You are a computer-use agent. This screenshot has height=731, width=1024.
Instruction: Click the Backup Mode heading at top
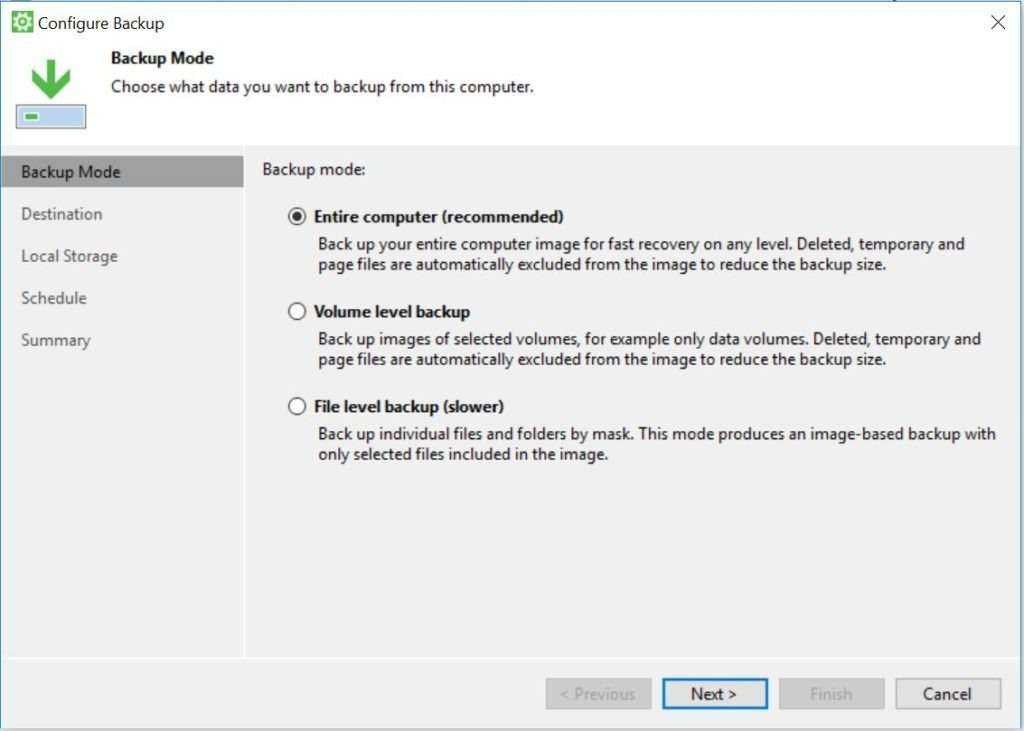tap(162, 58)
